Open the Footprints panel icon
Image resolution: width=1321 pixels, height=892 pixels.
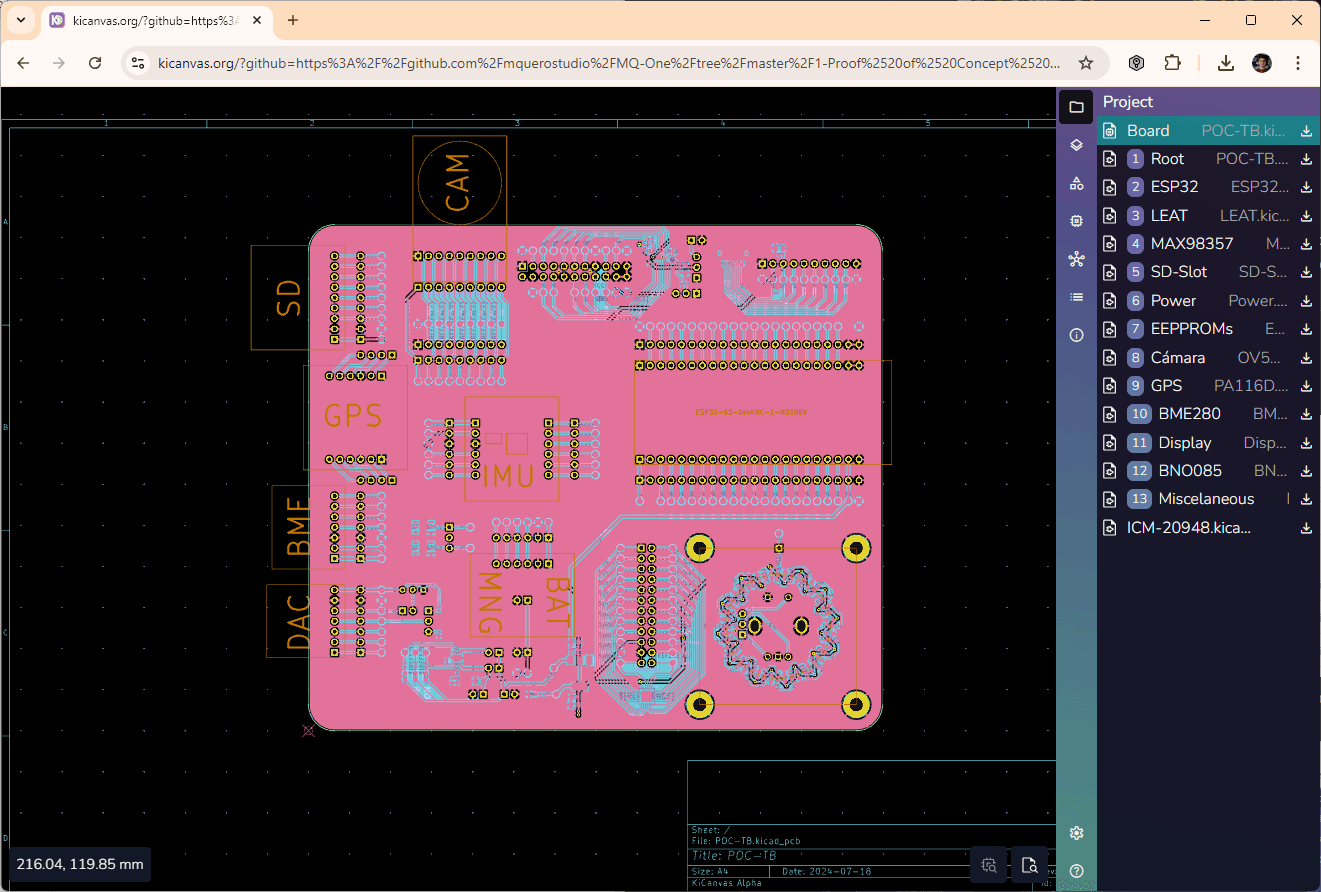(1076, 221)
